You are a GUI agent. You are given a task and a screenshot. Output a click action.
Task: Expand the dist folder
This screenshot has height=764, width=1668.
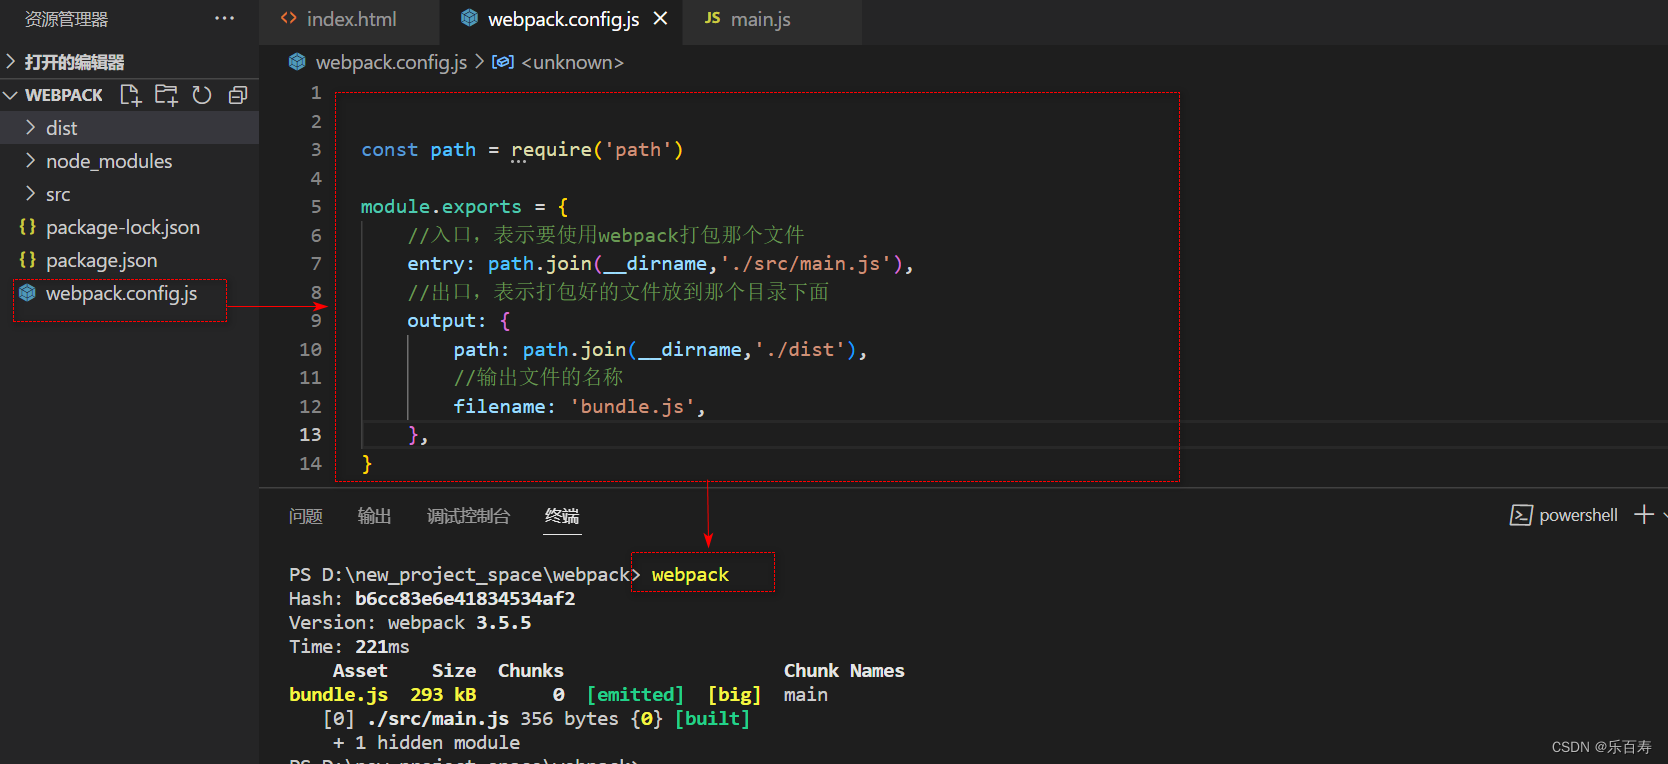(30, 128)
